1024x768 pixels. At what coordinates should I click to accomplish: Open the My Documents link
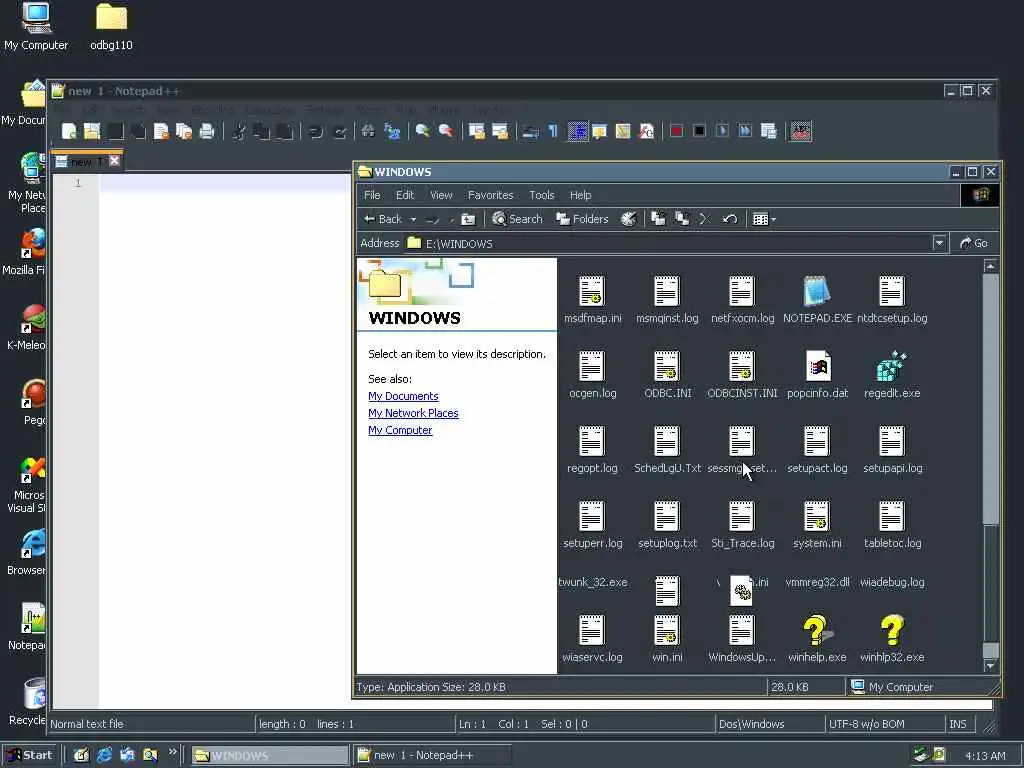pyautogui.click(x=403, y=396)
